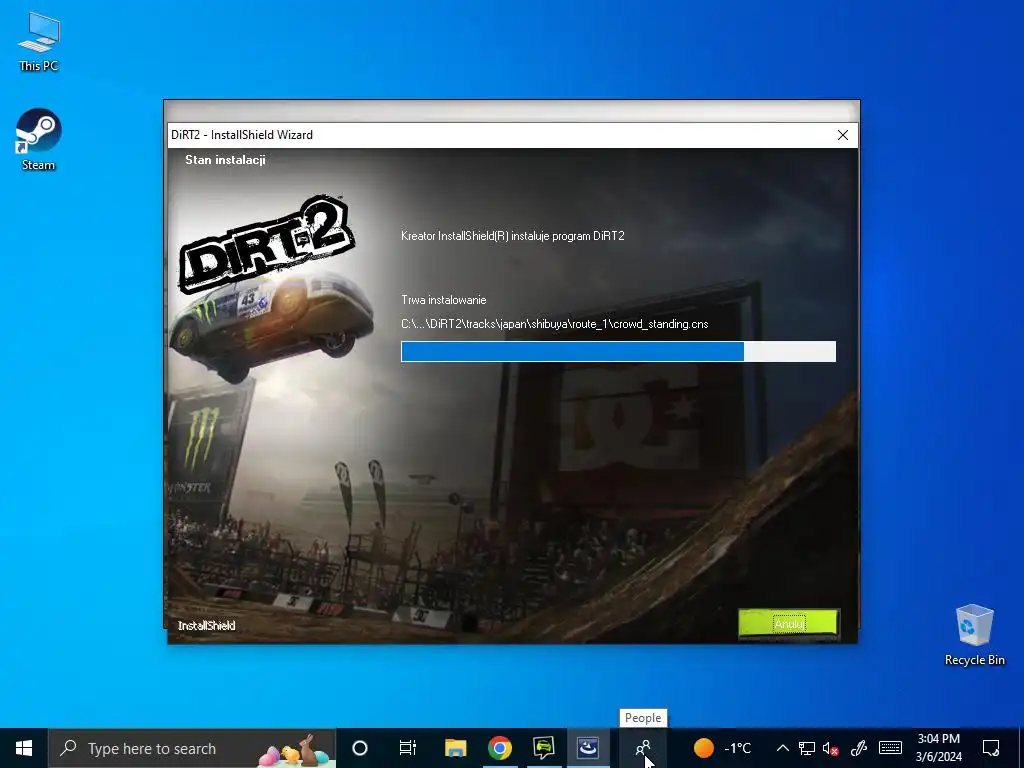Open the touch keyboard tray icon
This screenshot has width=1024, height=768.
[890, 748]
